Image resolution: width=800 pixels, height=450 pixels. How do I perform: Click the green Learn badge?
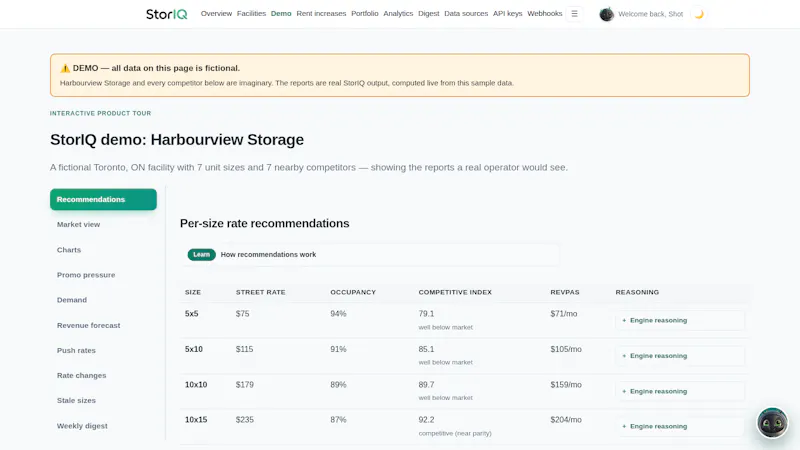202,255
